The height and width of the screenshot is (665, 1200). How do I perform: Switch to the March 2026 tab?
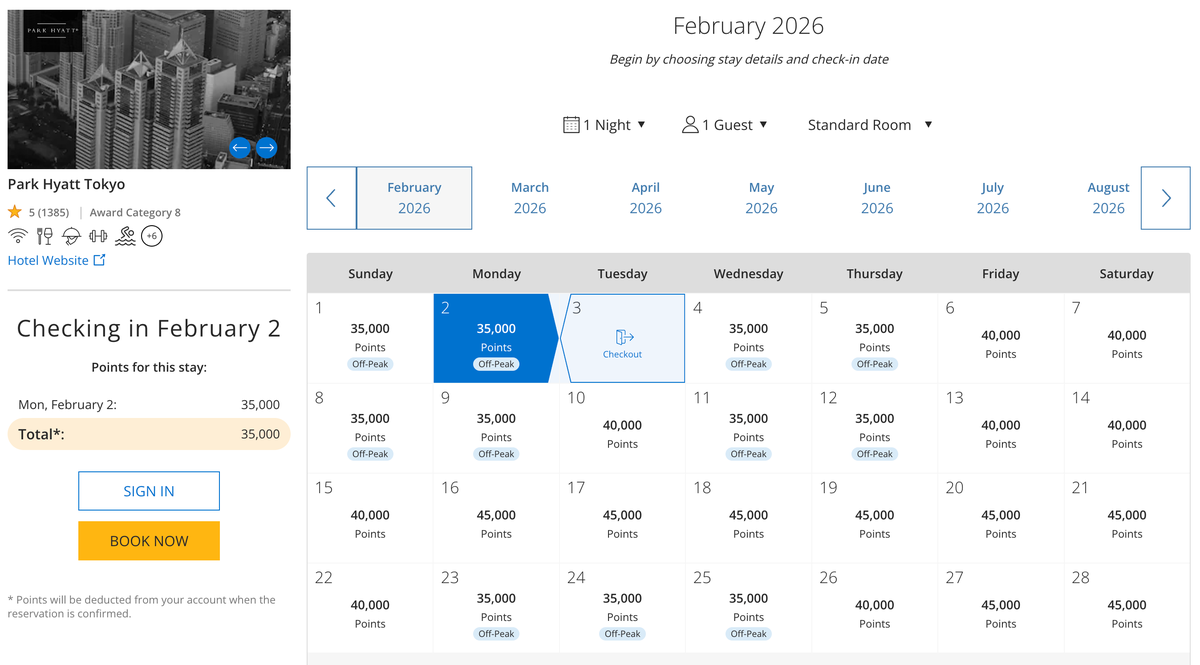click(x=530, y=198)
